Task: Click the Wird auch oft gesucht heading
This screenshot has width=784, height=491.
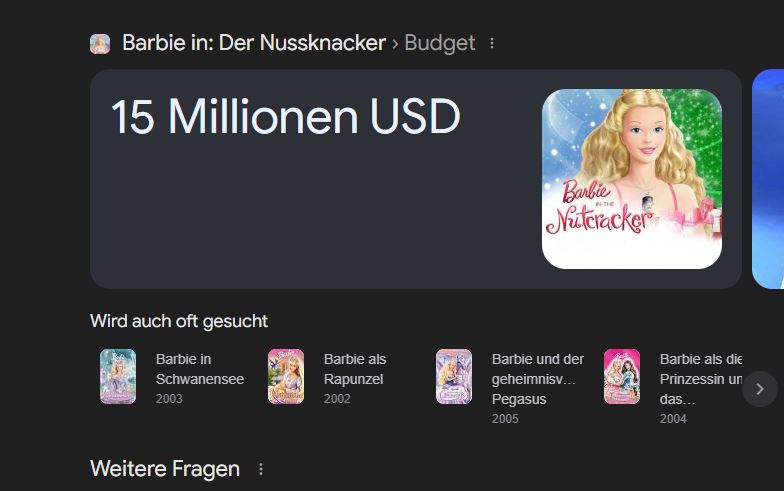Action: 179,321
